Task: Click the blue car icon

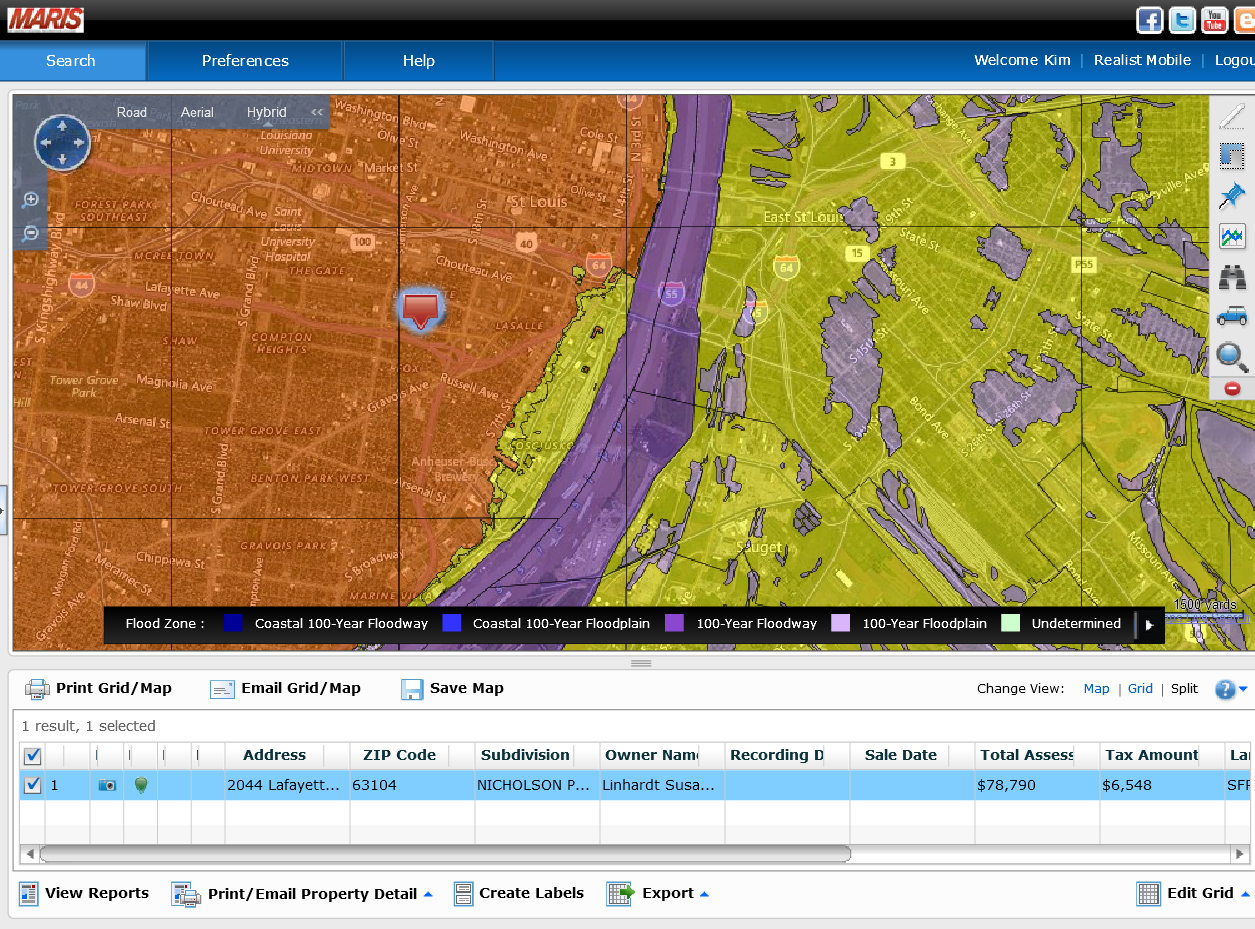Action: (x=1232, y=317)
